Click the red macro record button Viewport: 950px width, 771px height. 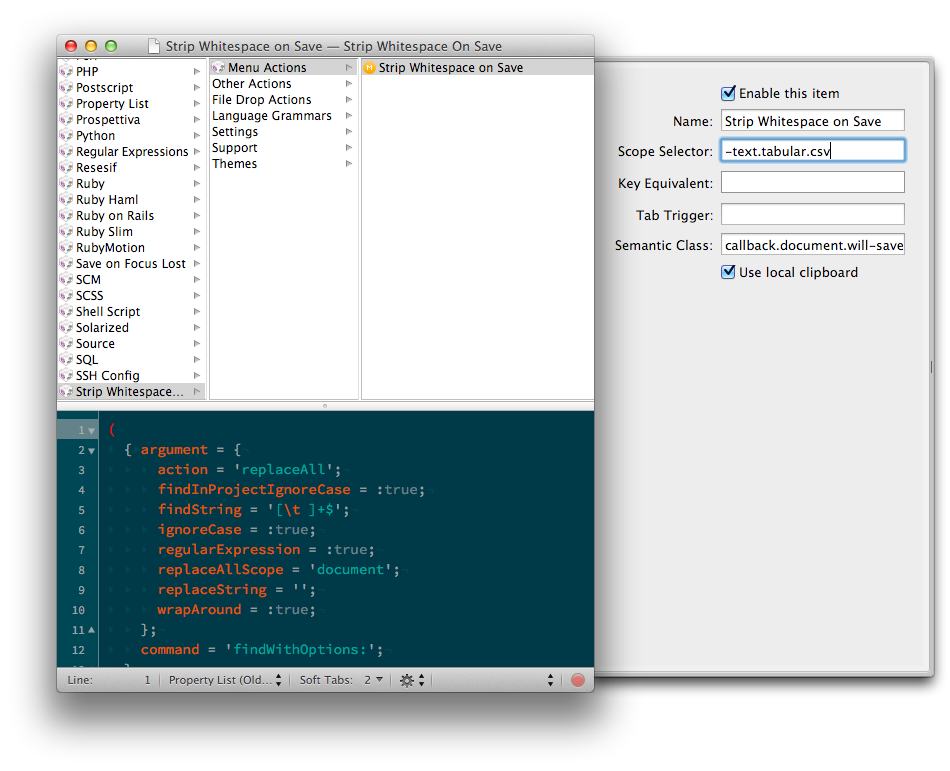tap(578, 680)
